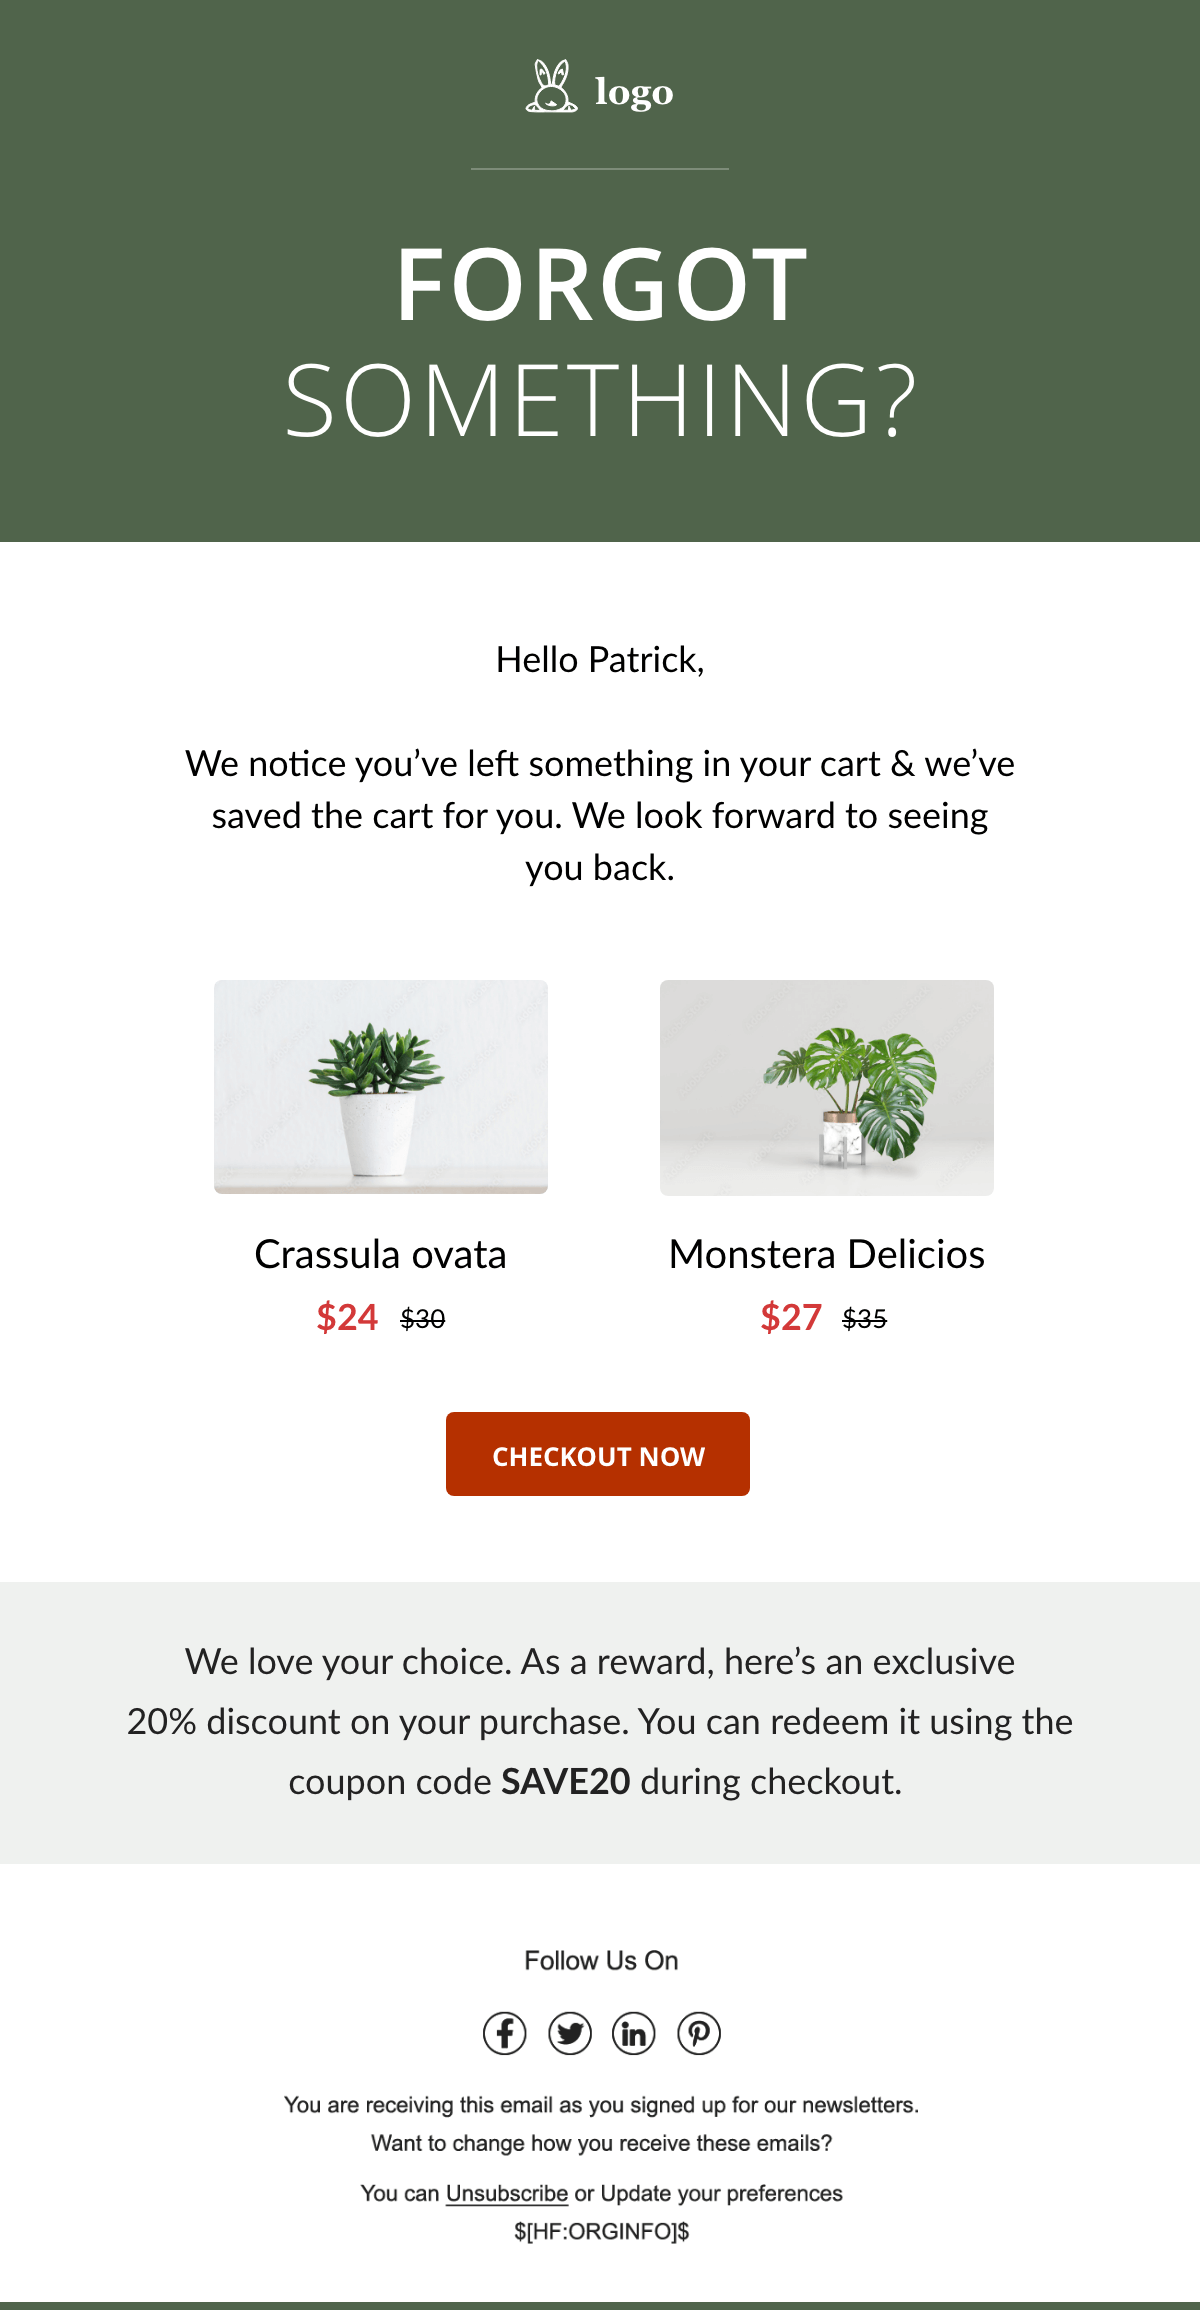Click the SAVE20 coupon code
The height and width of the screenshot is (2310, 1200).
(x=566, y=1781)
